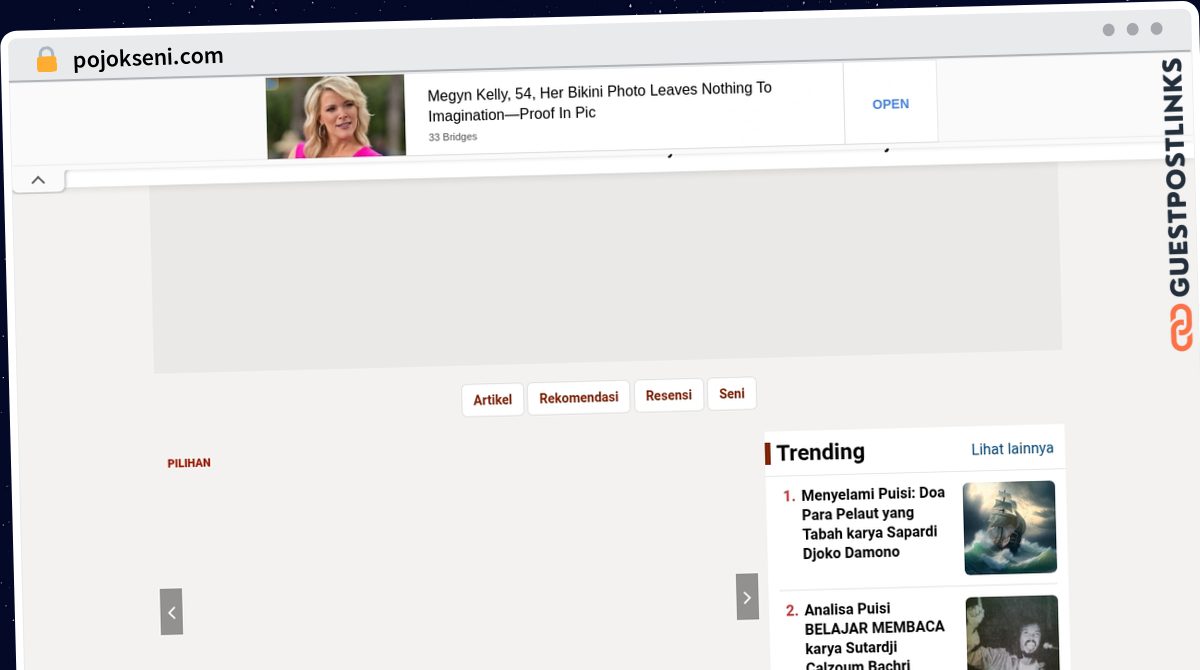
Task: Select the Rekomendasi category tab
Action: [x=578, y=397]
